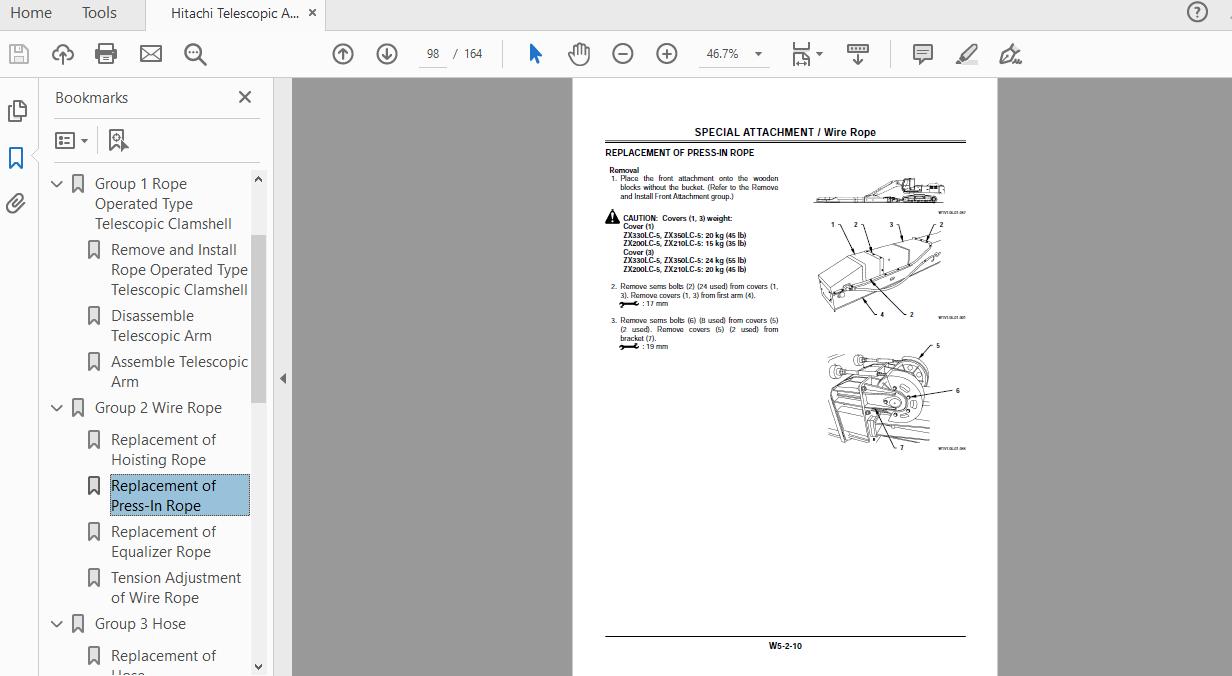Close the Bookmarks panel

(245, 97)
